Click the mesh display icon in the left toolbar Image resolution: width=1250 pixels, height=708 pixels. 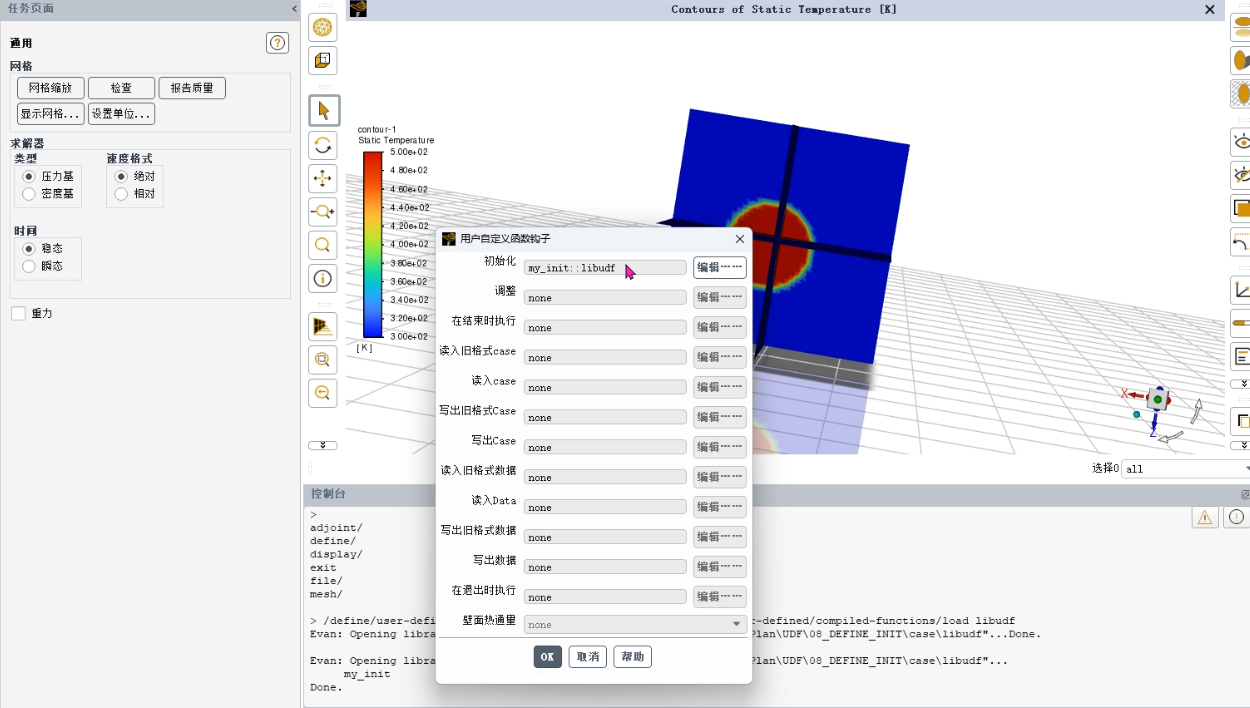[x=323, y=28]
